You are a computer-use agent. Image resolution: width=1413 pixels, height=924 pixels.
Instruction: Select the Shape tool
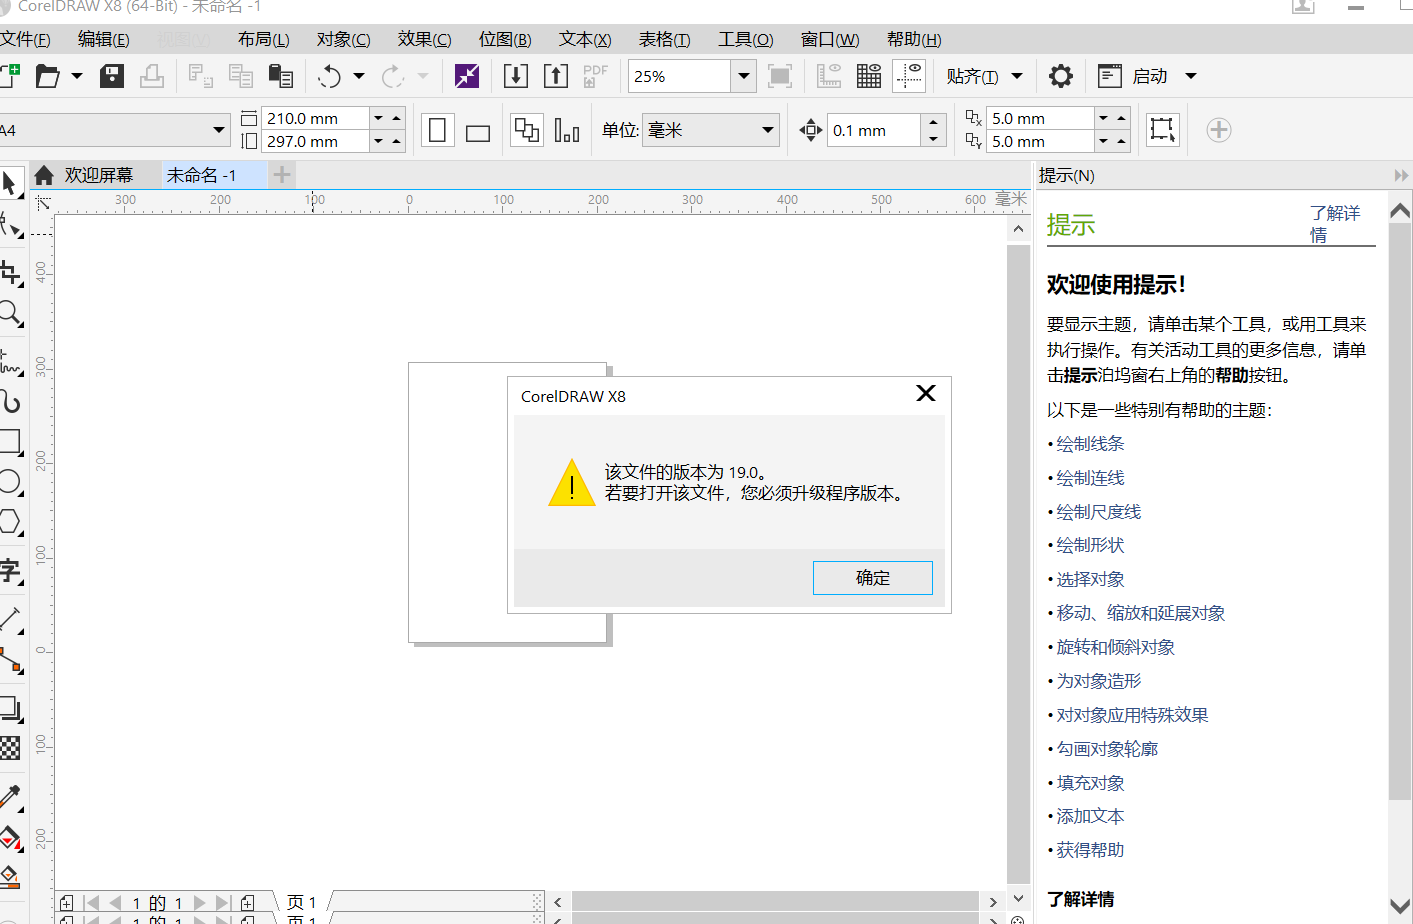click(13, 225)
